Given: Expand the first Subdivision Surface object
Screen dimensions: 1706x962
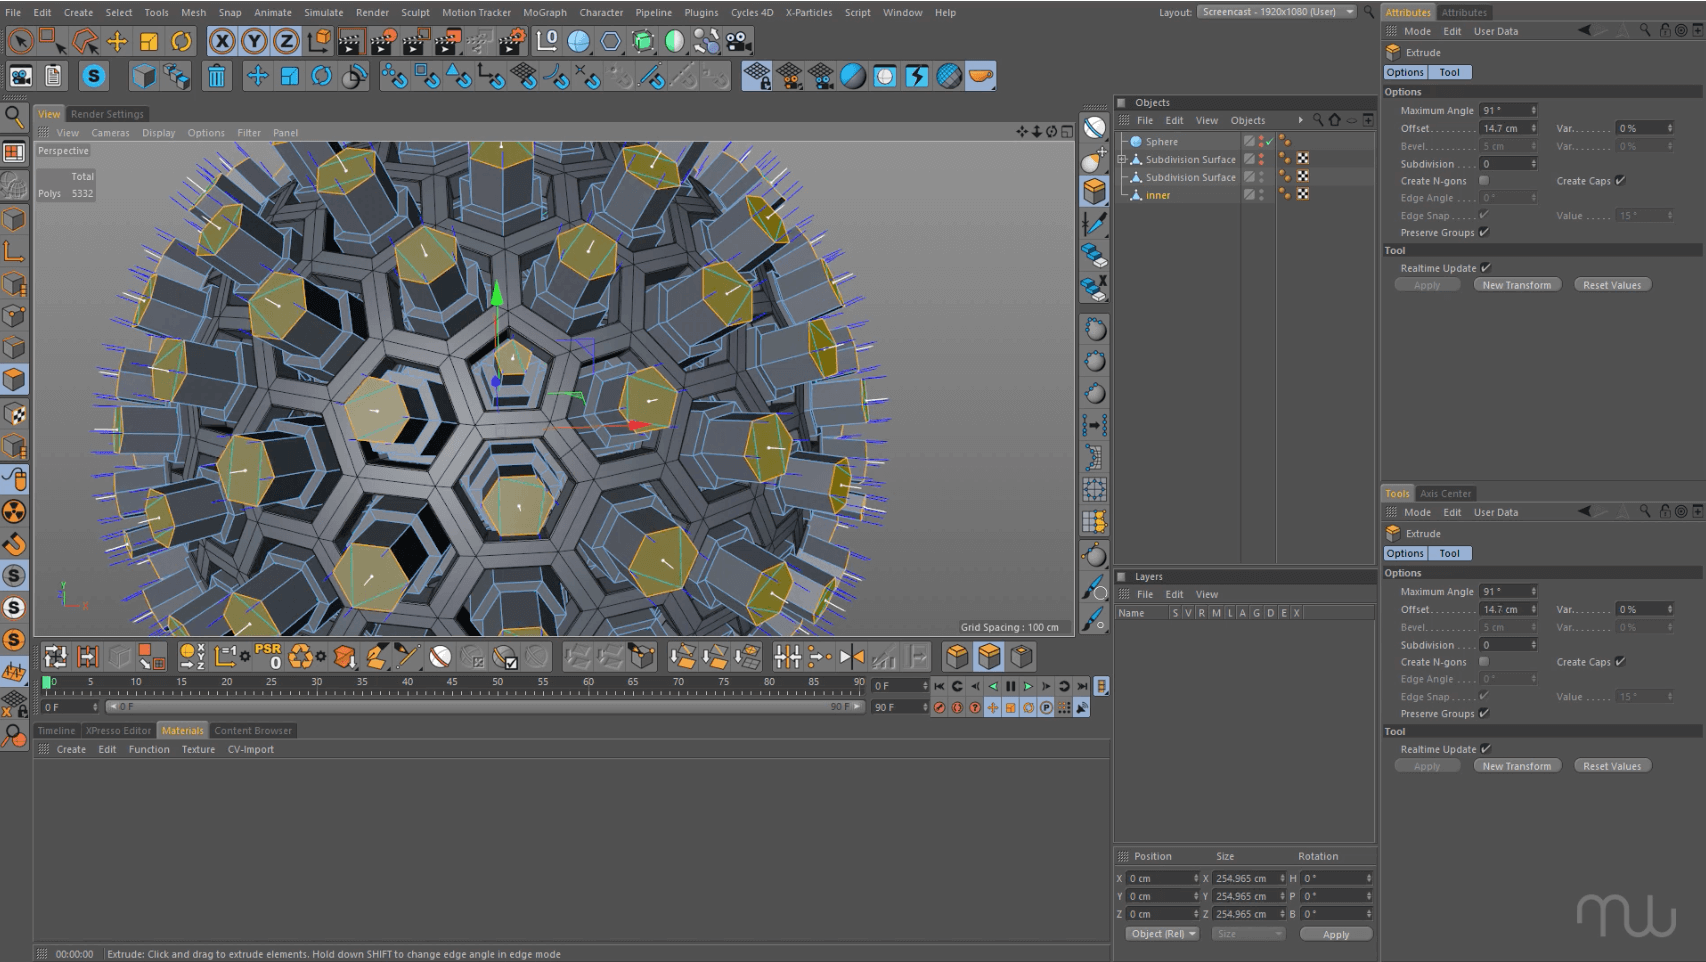Looking at the screenshot, I should click(x=1122, y=159).
